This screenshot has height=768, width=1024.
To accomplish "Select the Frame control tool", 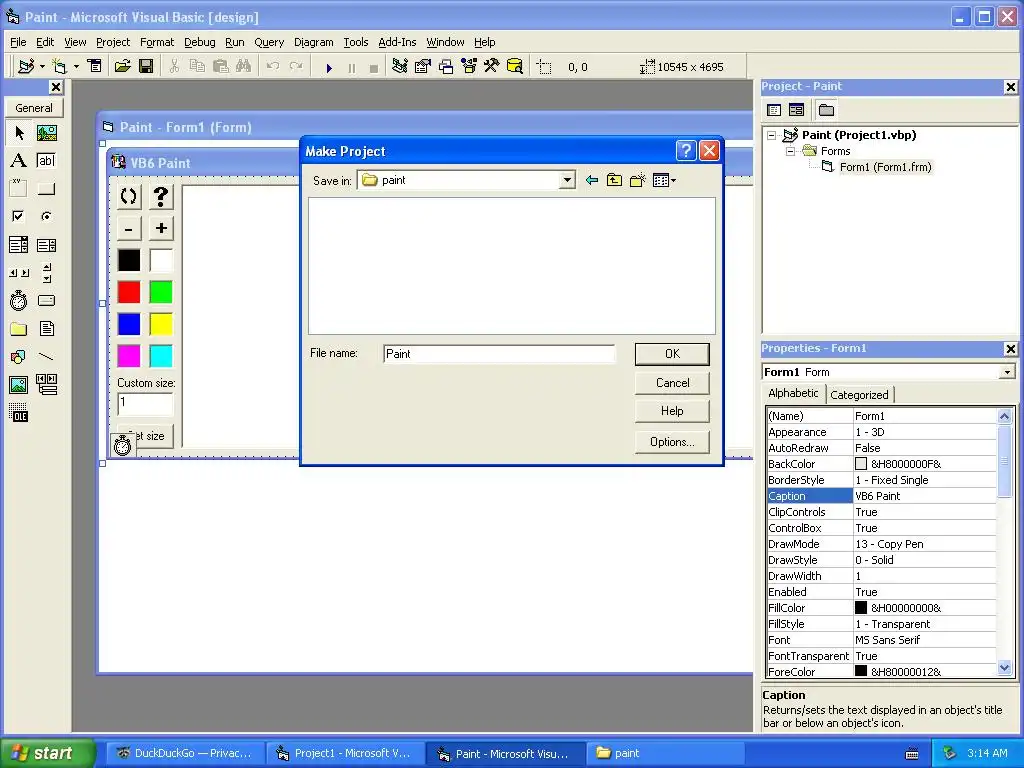I will (x=19, y=189).
